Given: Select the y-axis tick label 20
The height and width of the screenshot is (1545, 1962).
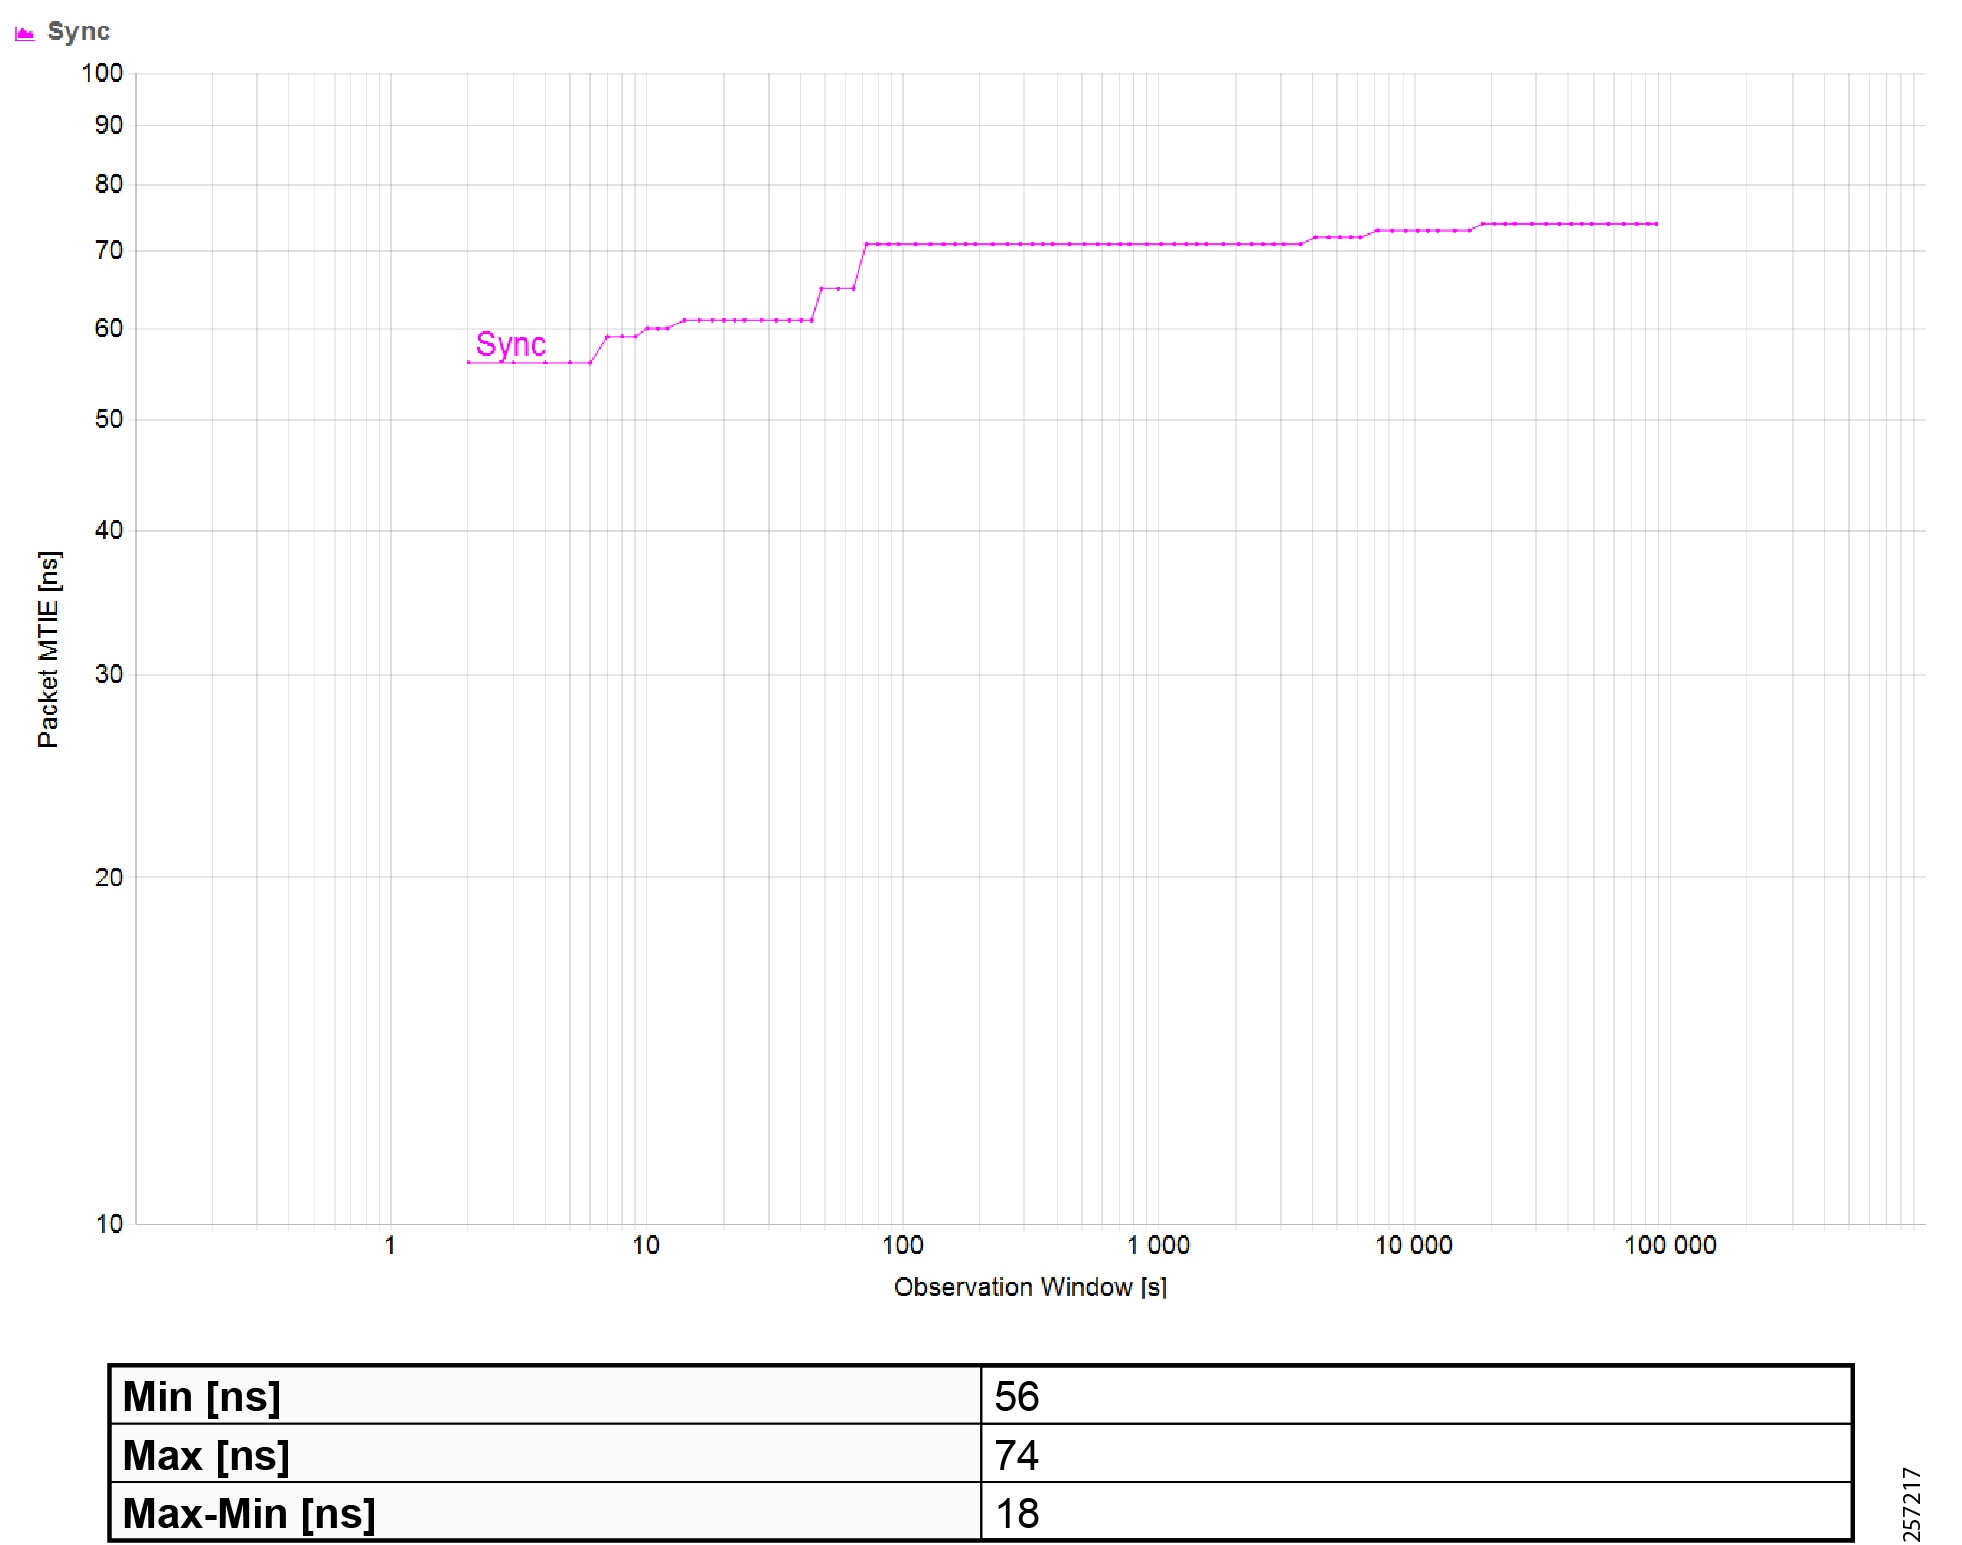Looking at the screenshot, I should point(109,877).
